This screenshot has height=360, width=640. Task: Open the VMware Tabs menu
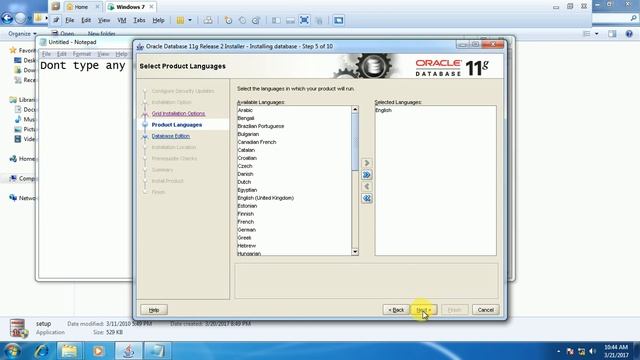tap(139, 20)
